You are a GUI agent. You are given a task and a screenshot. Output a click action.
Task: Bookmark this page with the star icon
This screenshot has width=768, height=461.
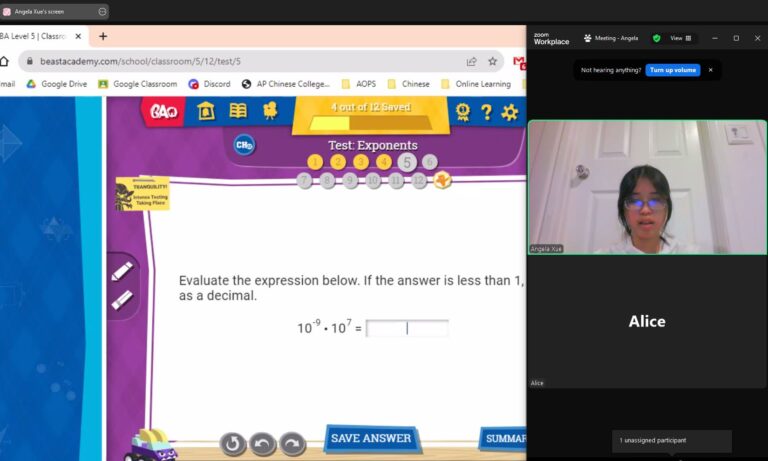point(493,61)
